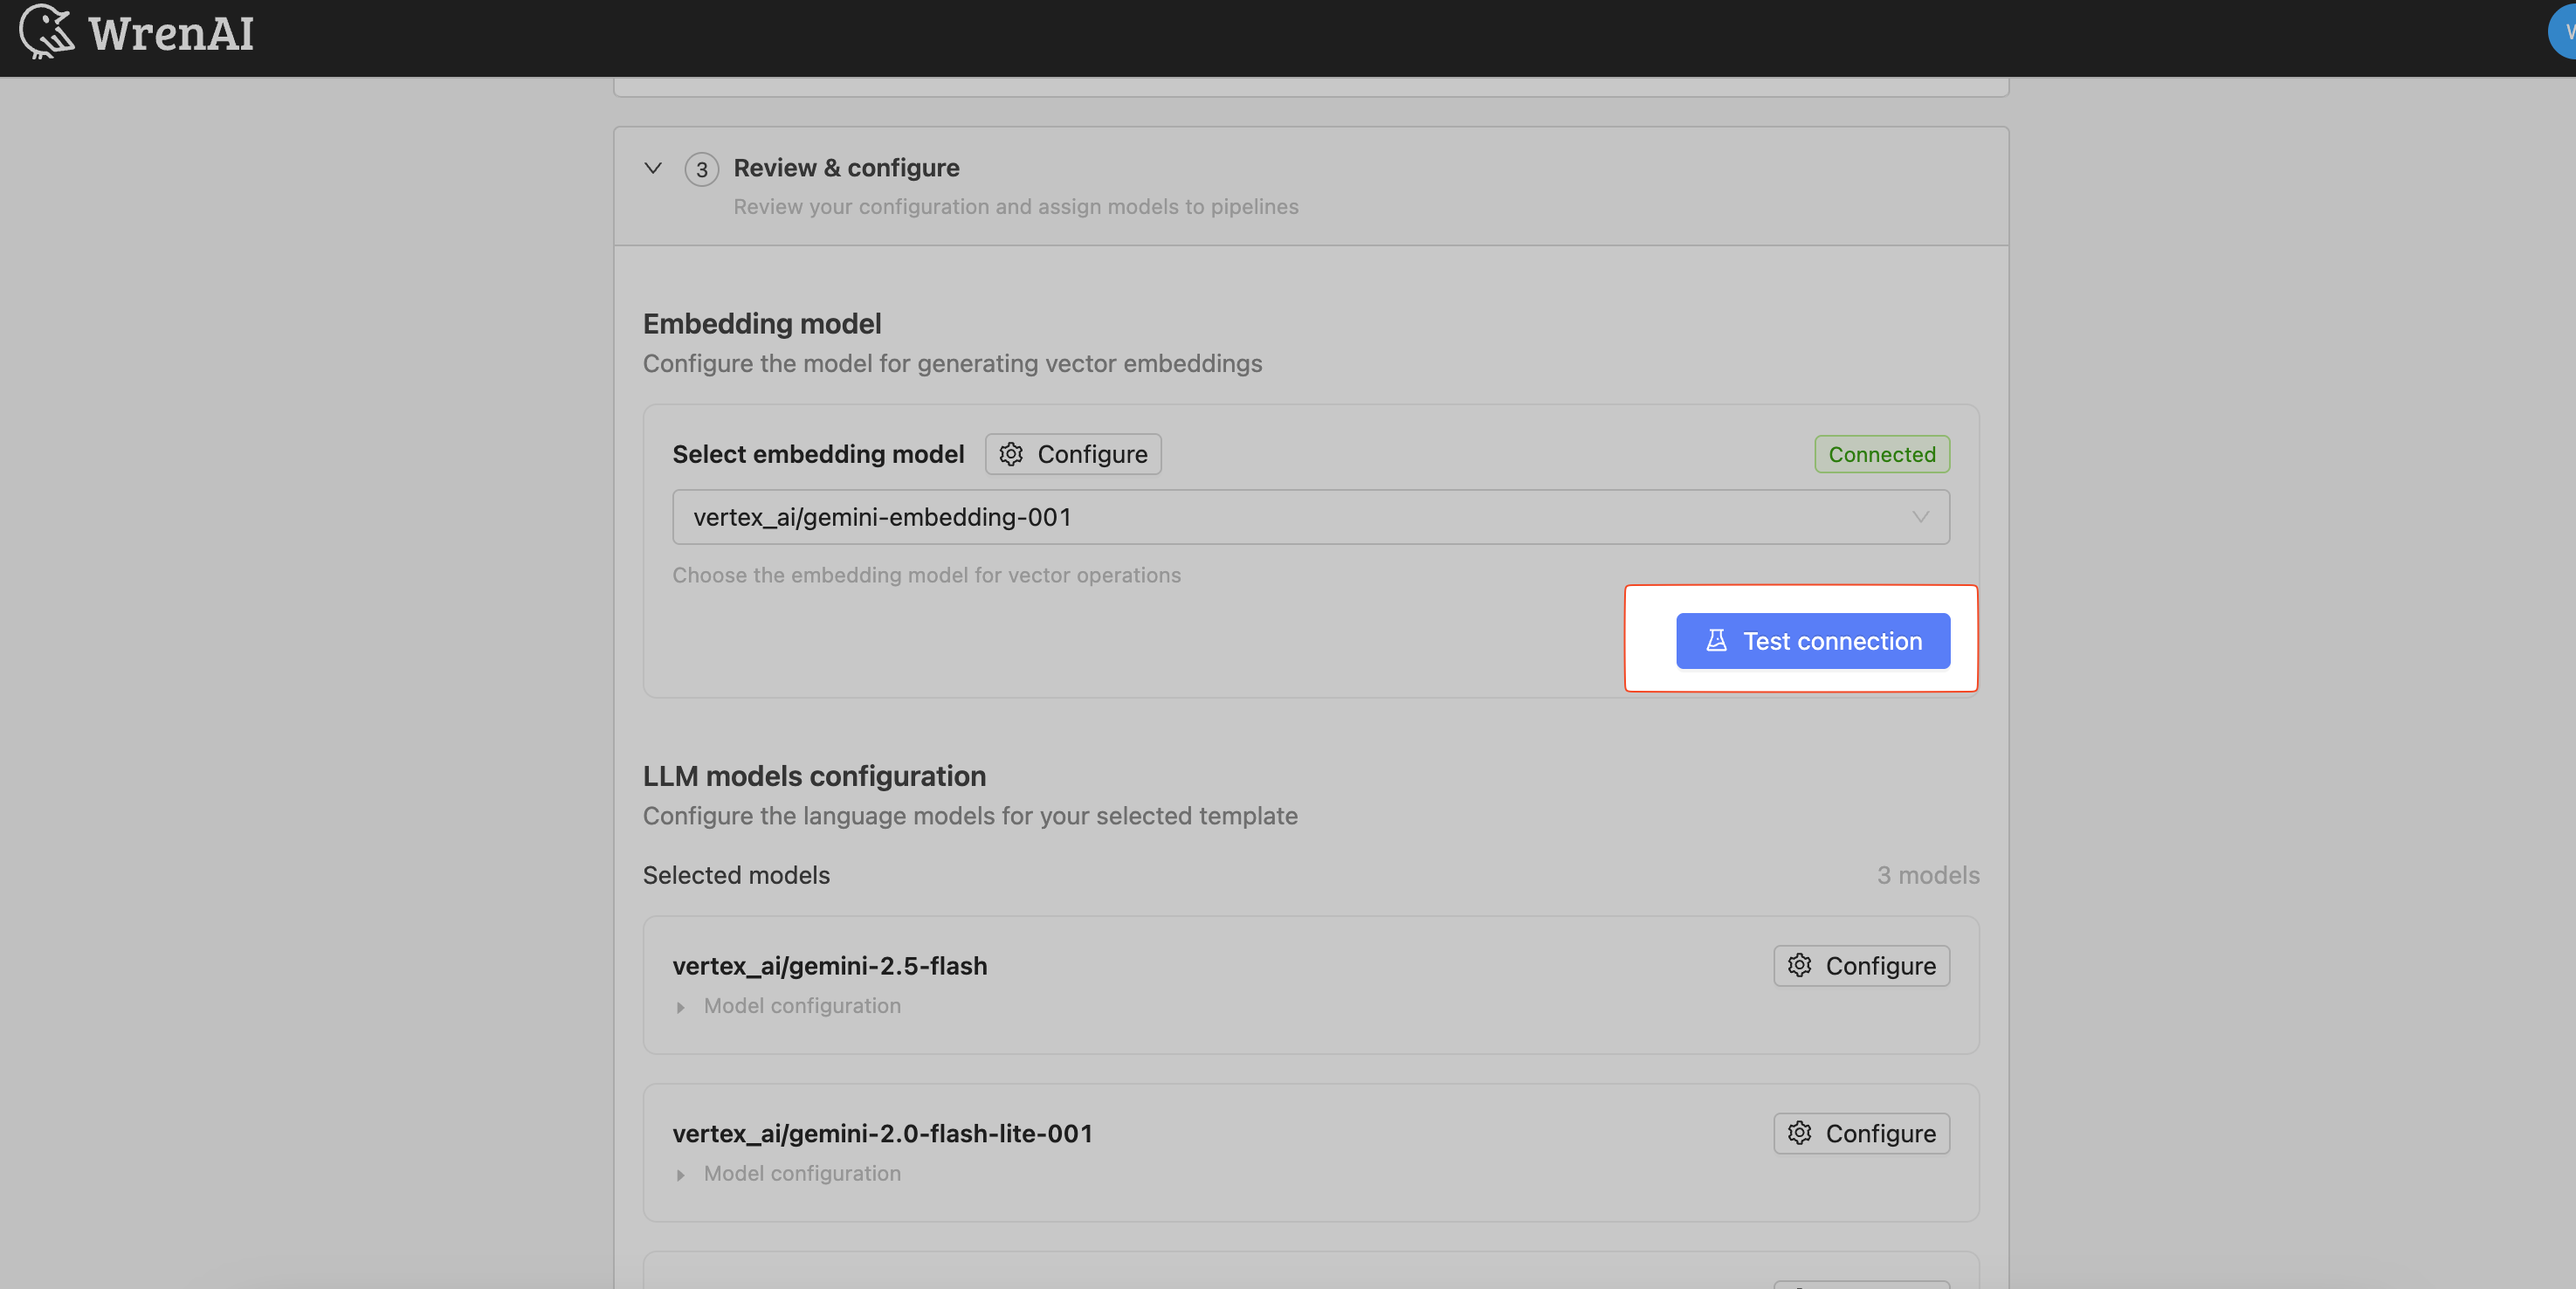Screen dimensions: 2576x1289
Task: Click the Review & configure heading
Action: 846,167
